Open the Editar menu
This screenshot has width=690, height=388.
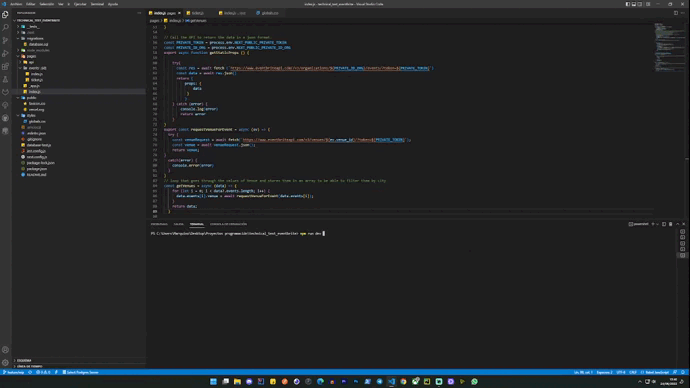click(x=30, y=4)
